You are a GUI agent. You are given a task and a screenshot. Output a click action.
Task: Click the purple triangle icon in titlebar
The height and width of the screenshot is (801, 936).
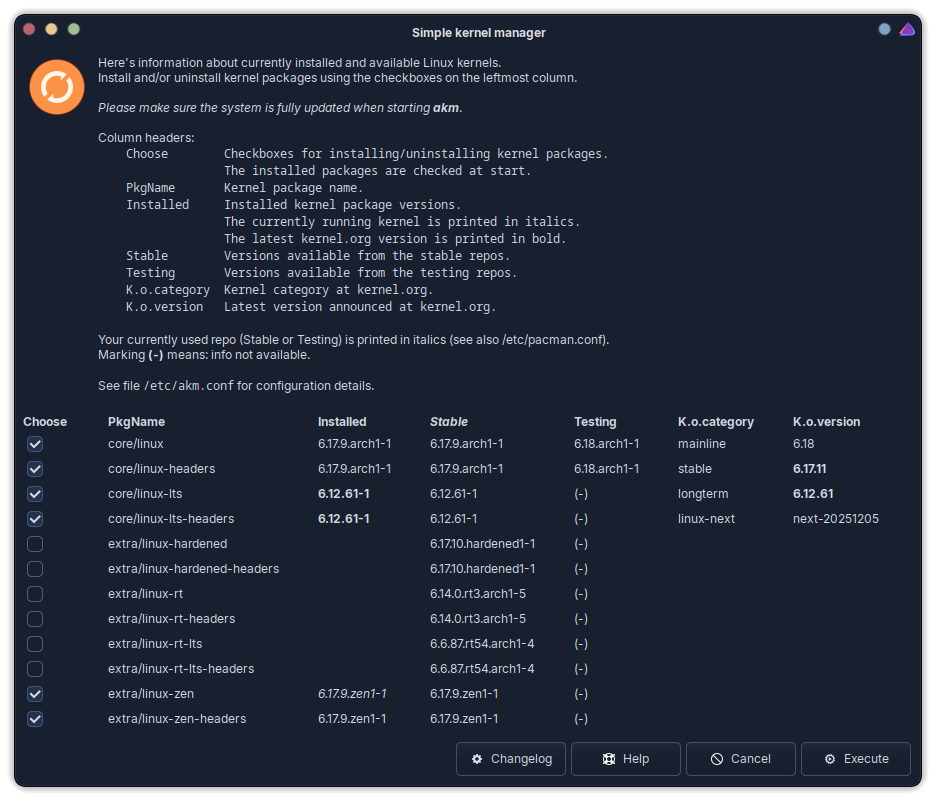tap(907, 30)
